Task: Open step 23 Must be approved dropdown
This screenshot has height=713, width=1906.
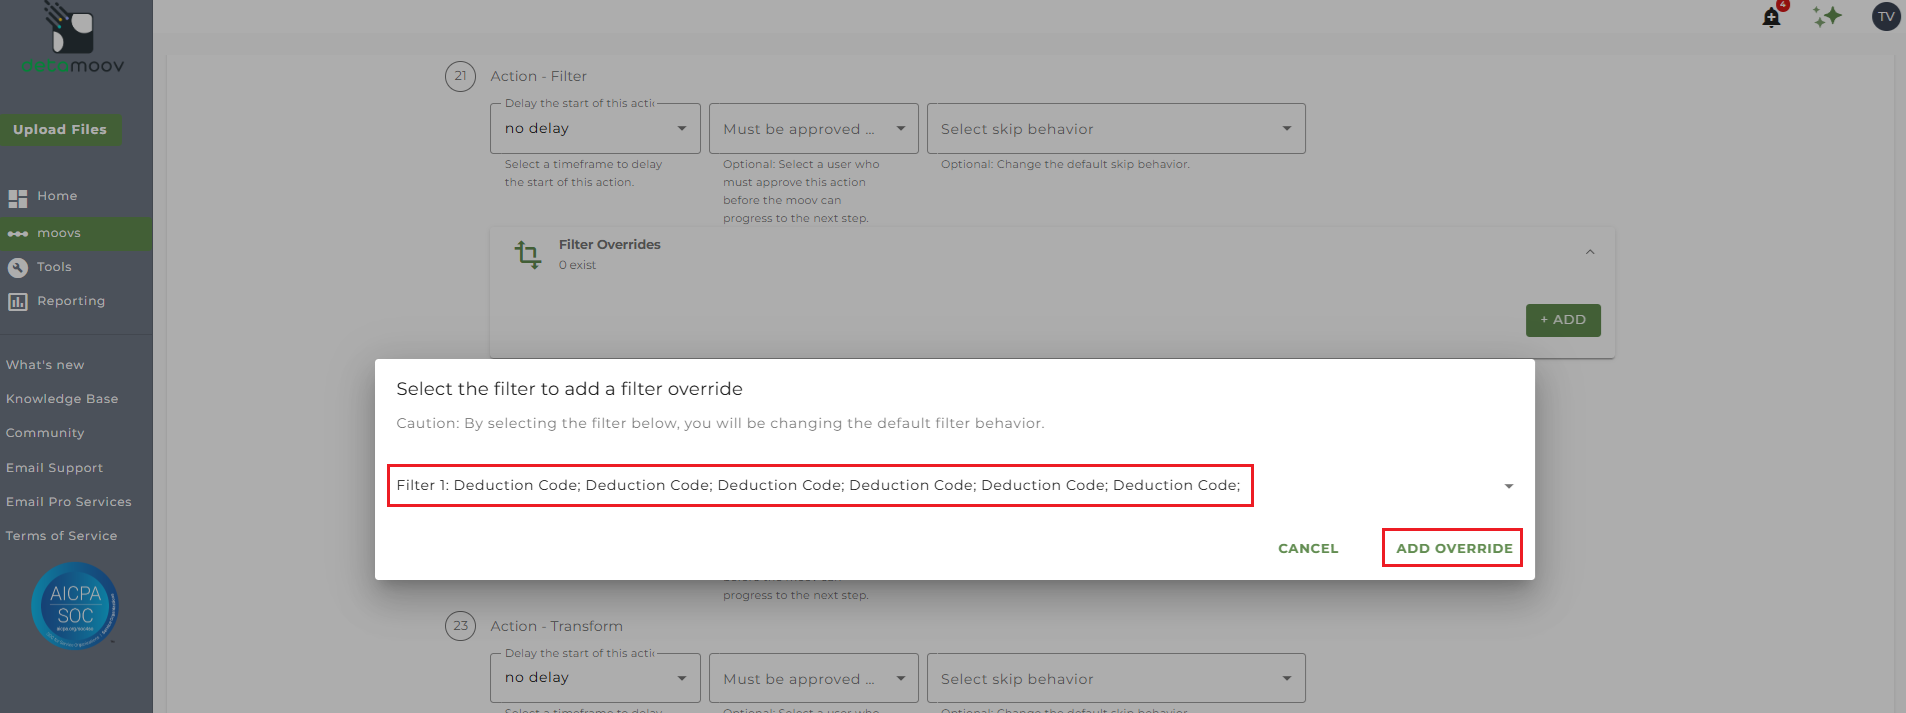Action: click(814, 678)
